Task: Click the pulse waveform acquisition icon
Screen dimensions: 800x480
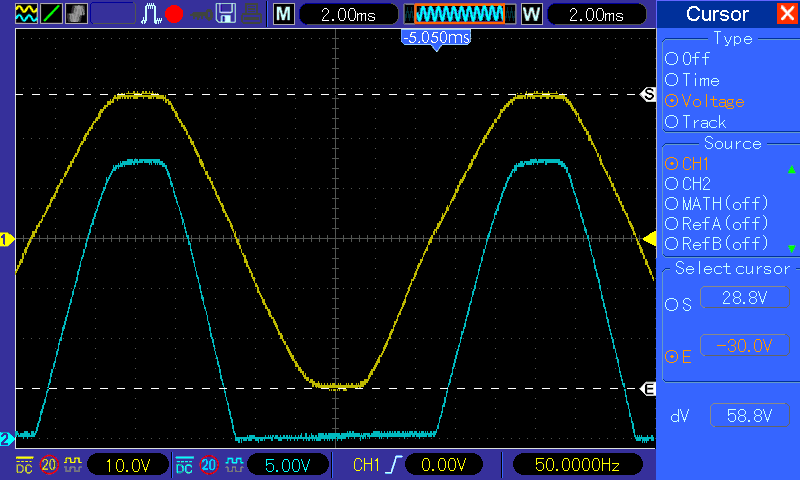Action: pos(151,14)
